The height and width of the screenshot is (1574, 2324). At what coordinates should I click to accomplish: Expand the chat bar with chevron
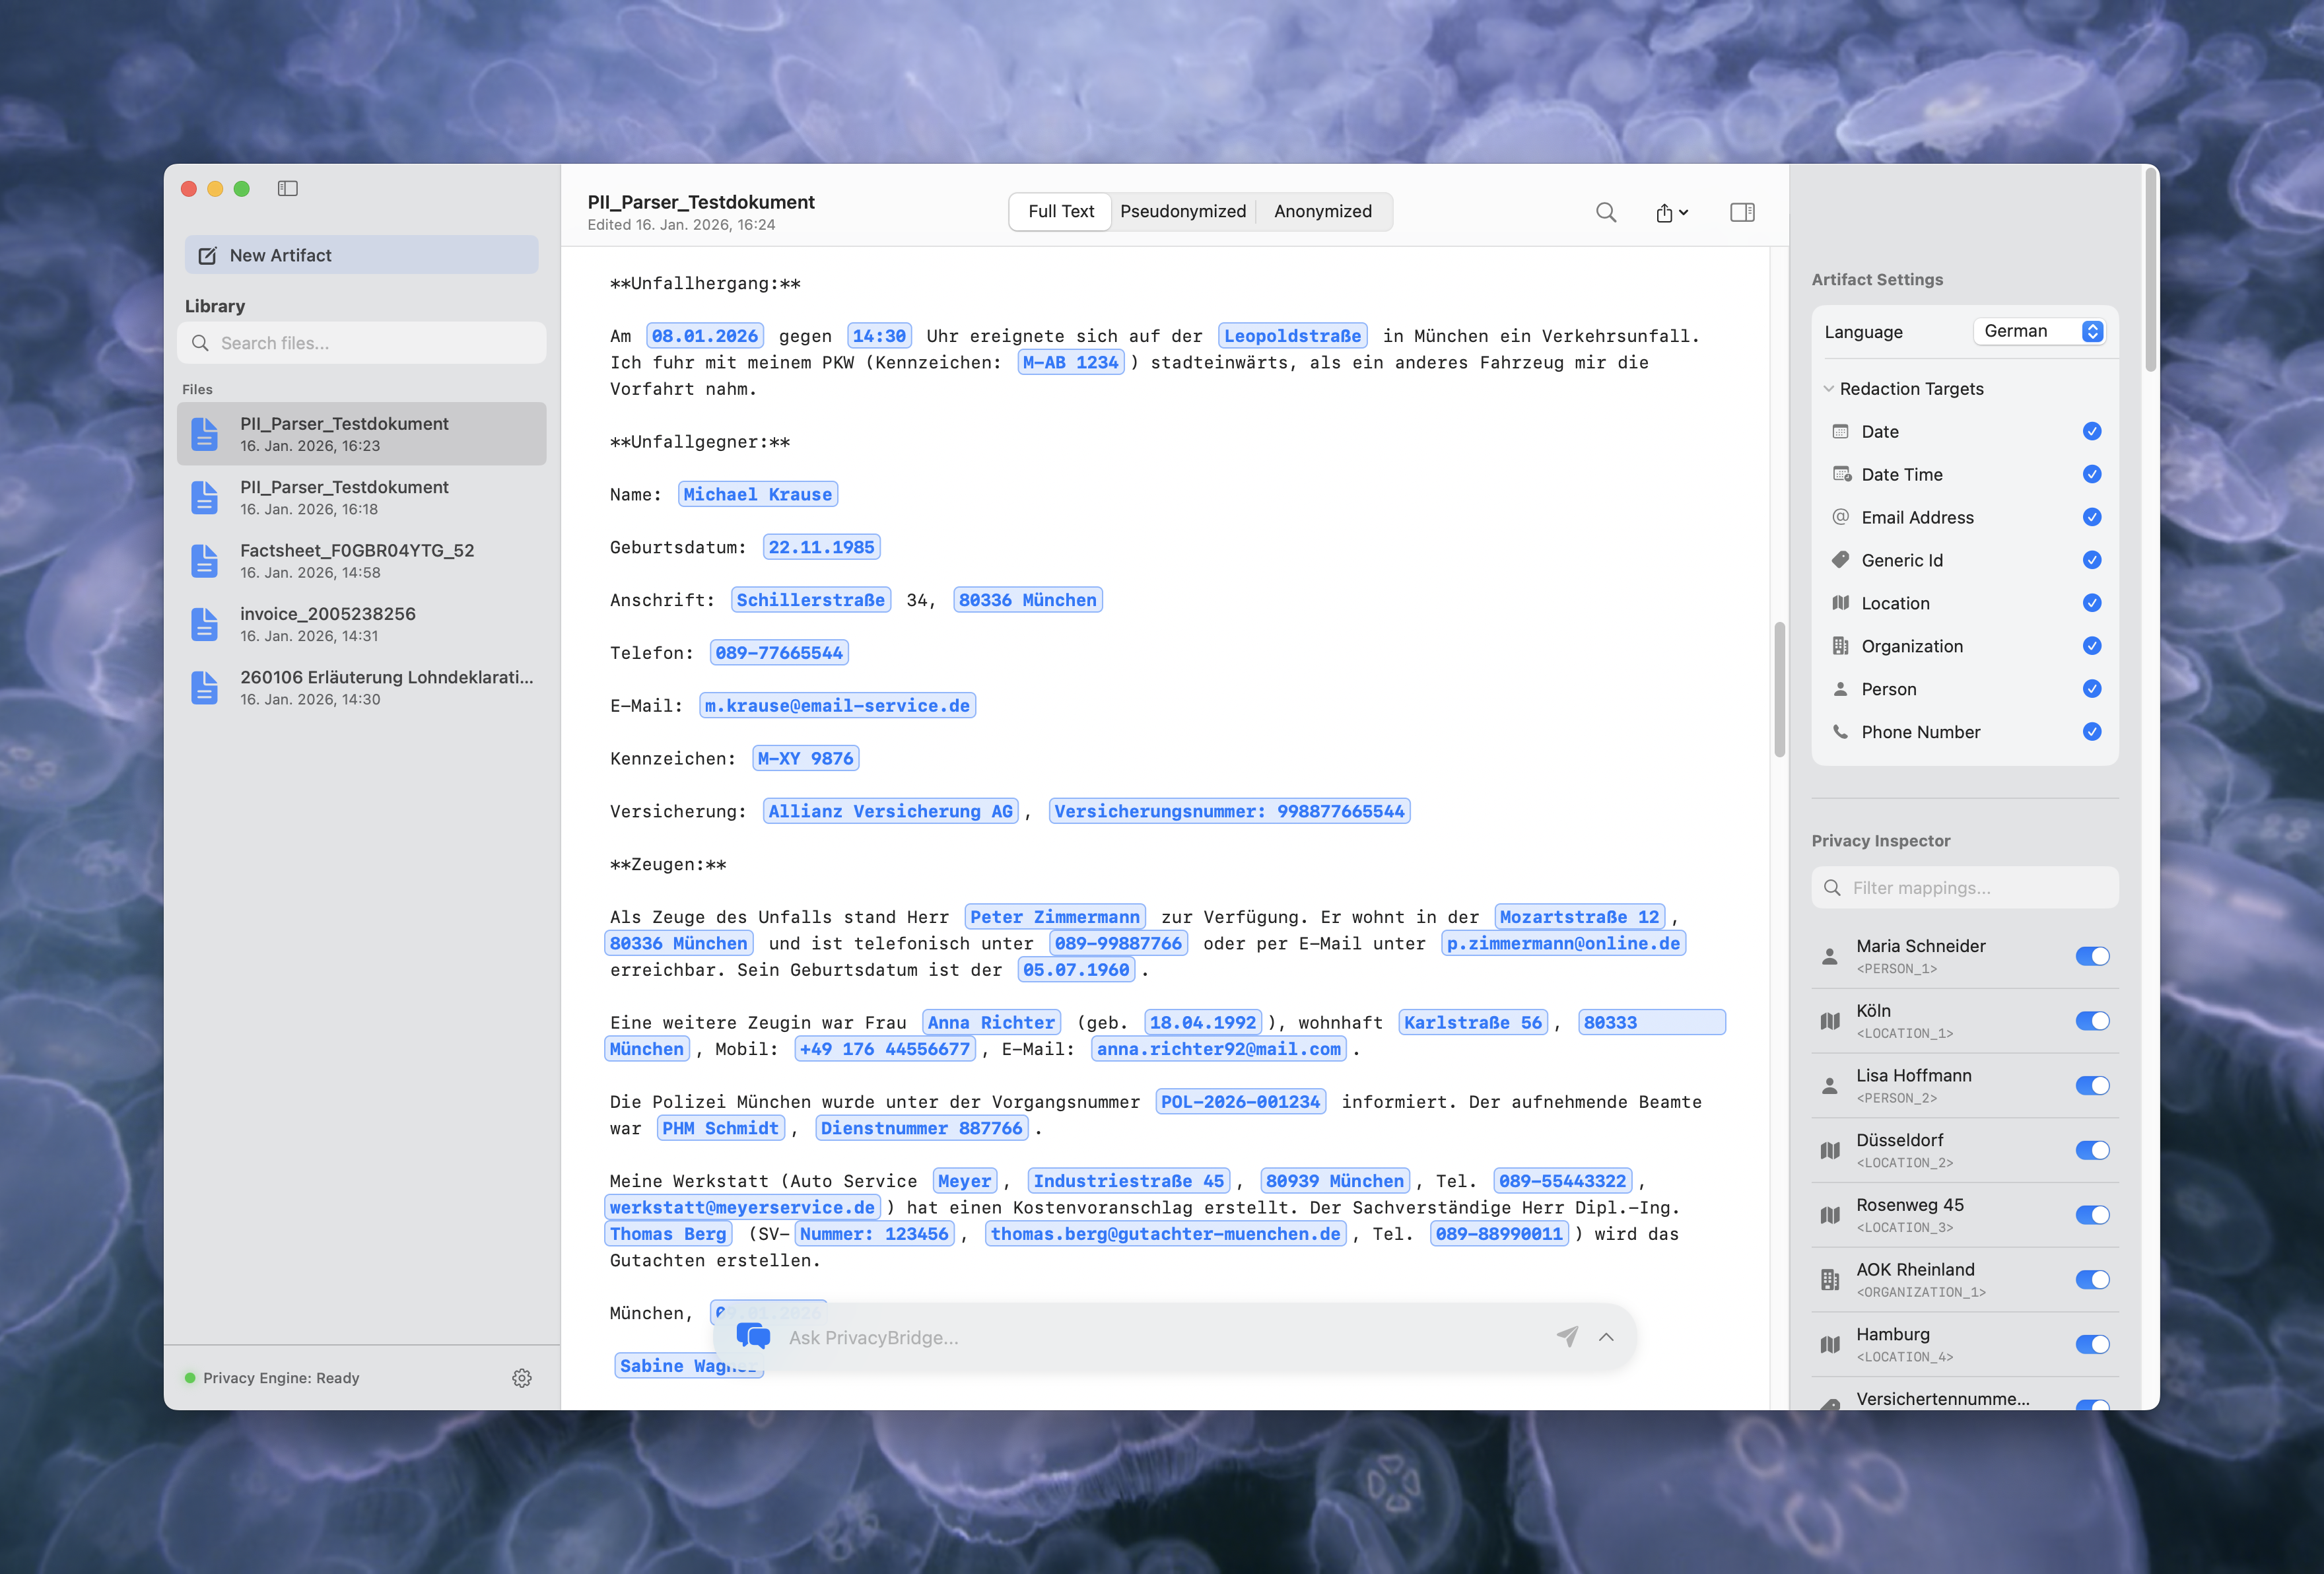pos(1606,1337)
